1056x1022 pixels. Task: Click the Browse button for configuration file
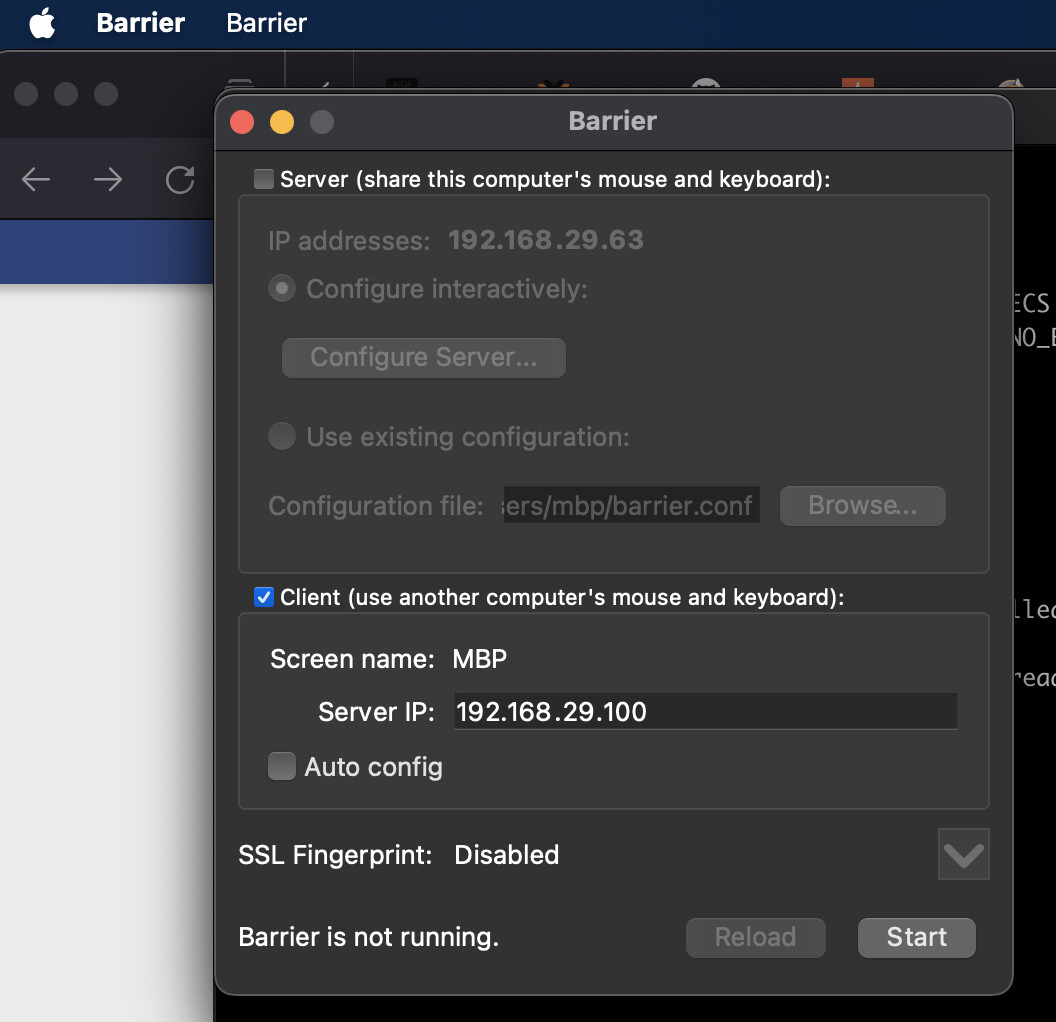pos(862,505)
